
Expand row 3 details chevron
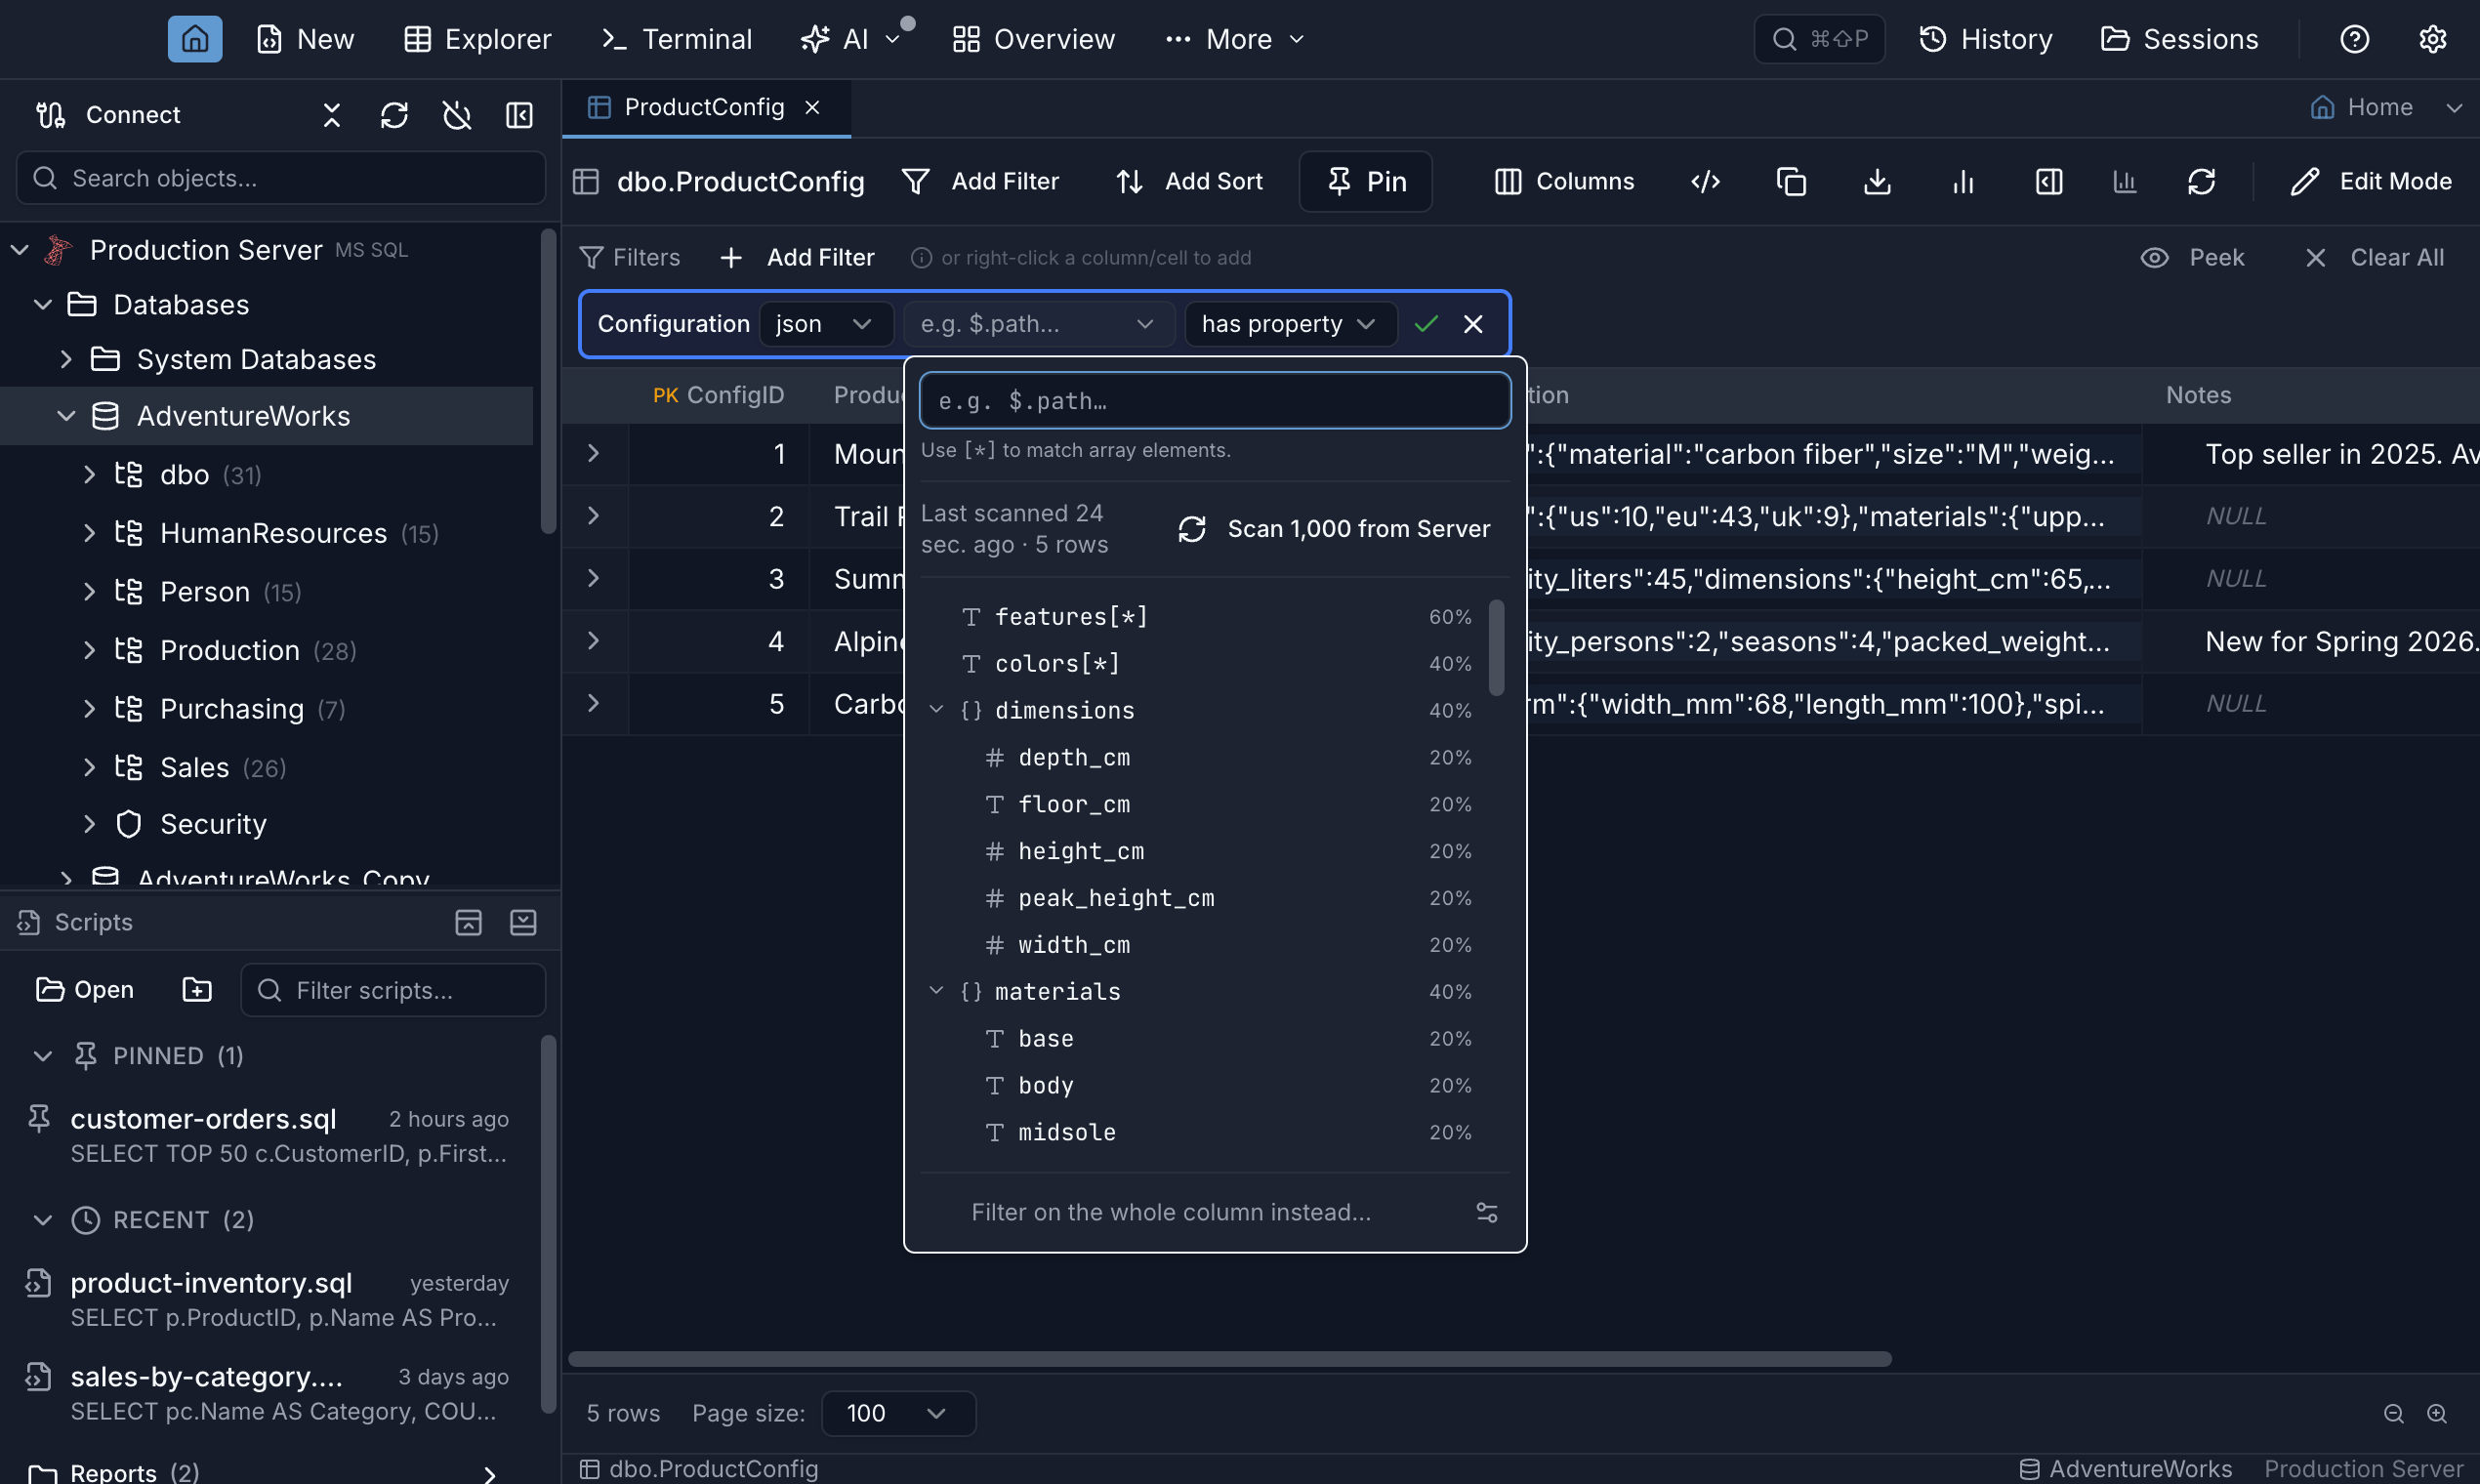pos(593,578)
